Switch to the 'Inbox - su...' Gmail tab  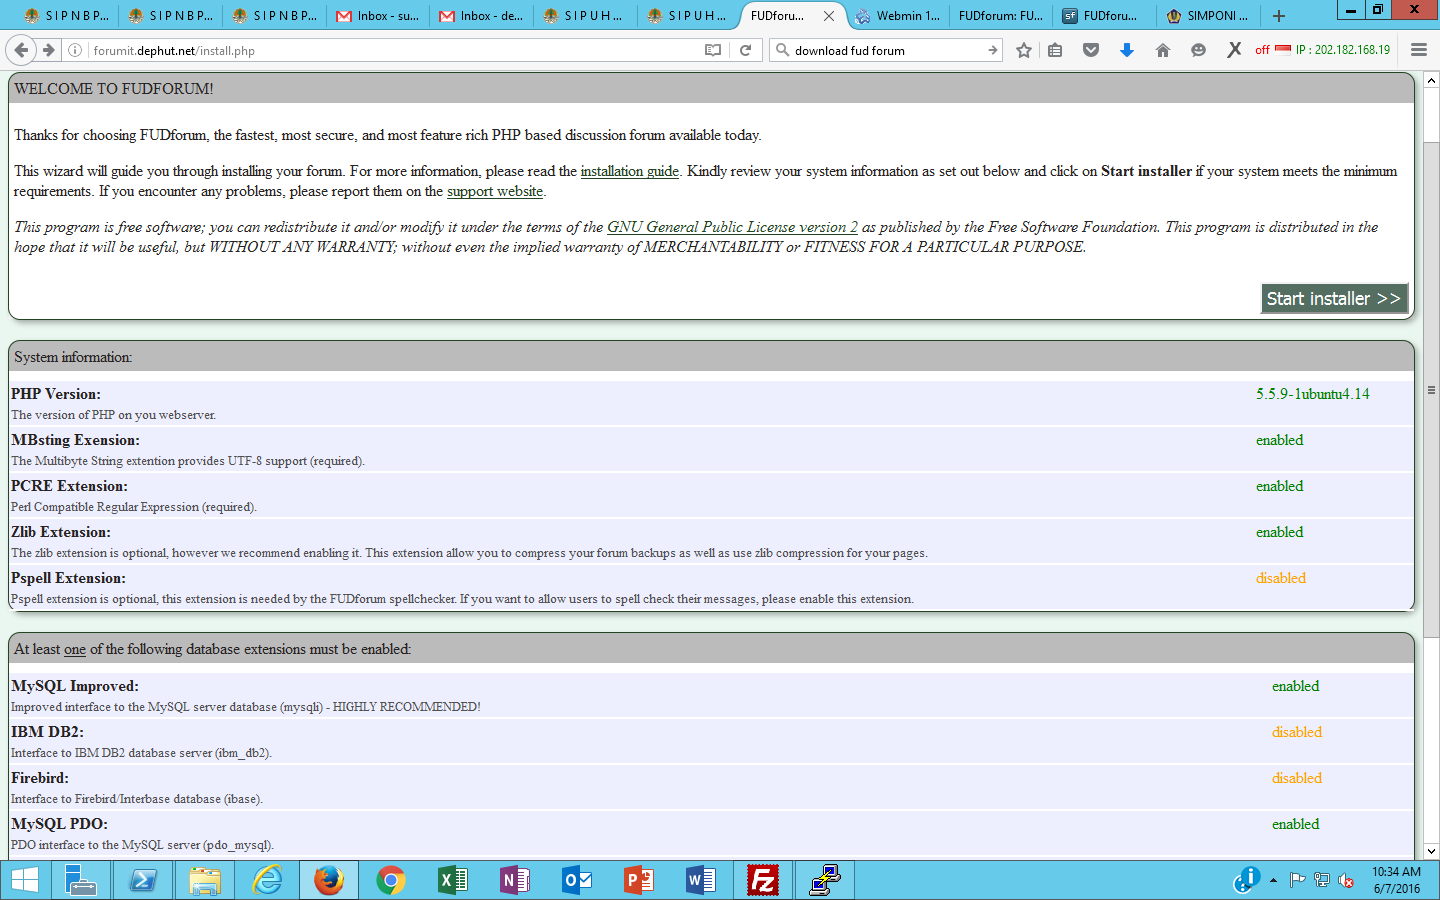(x=378, y=16)
